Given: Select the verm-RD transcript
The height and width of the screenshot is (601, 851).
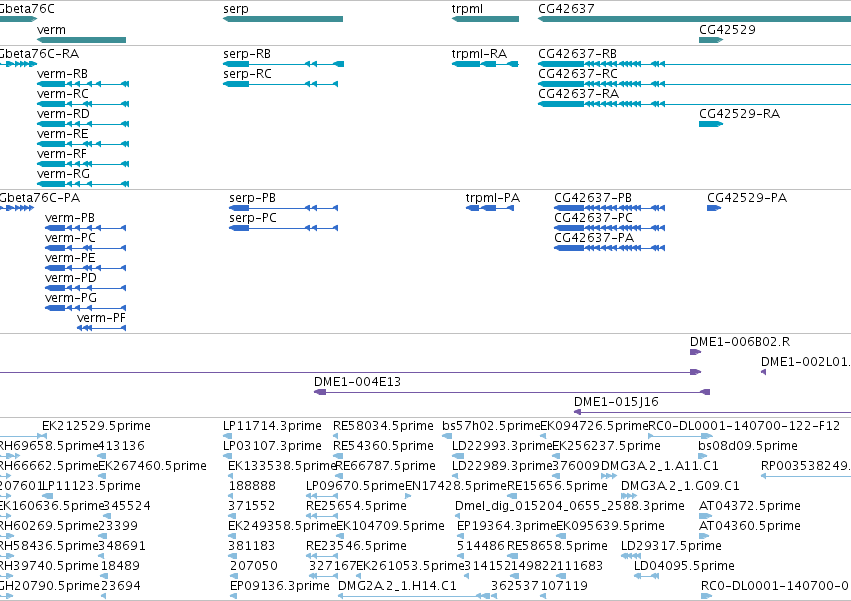Looking at the screenshot, I should (x=83, y=124).
